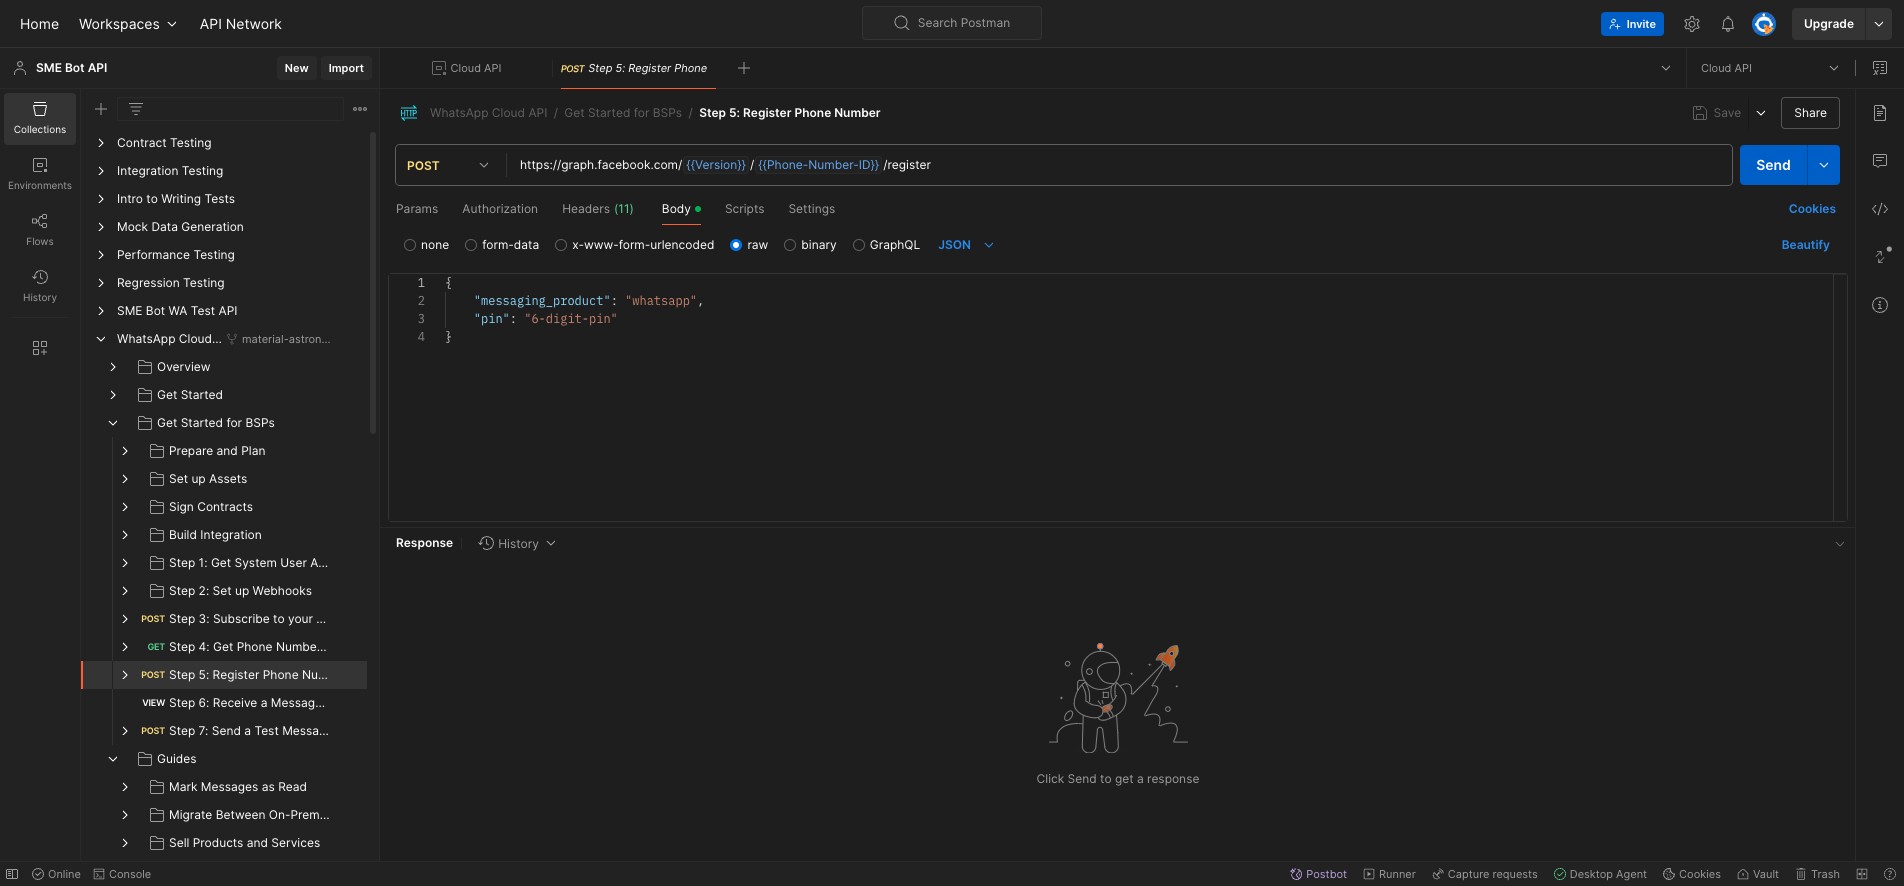1904x886 pixels.
Task: Open the environment quick look icon
Action: click(x=1880, y=68)
